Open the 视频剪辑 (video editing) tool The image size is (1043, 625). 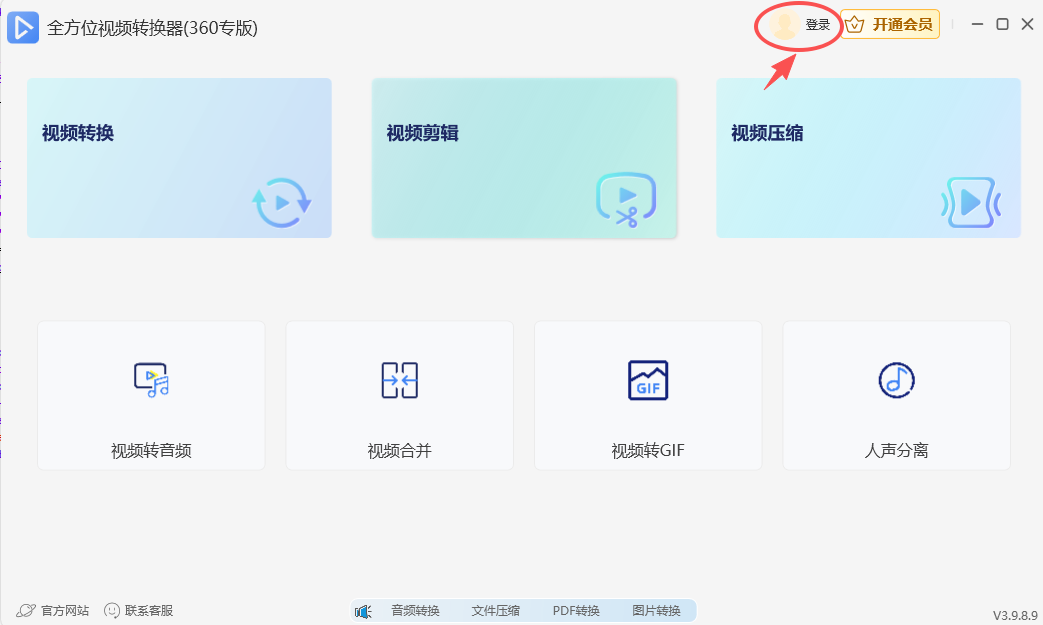pos(524,157)
